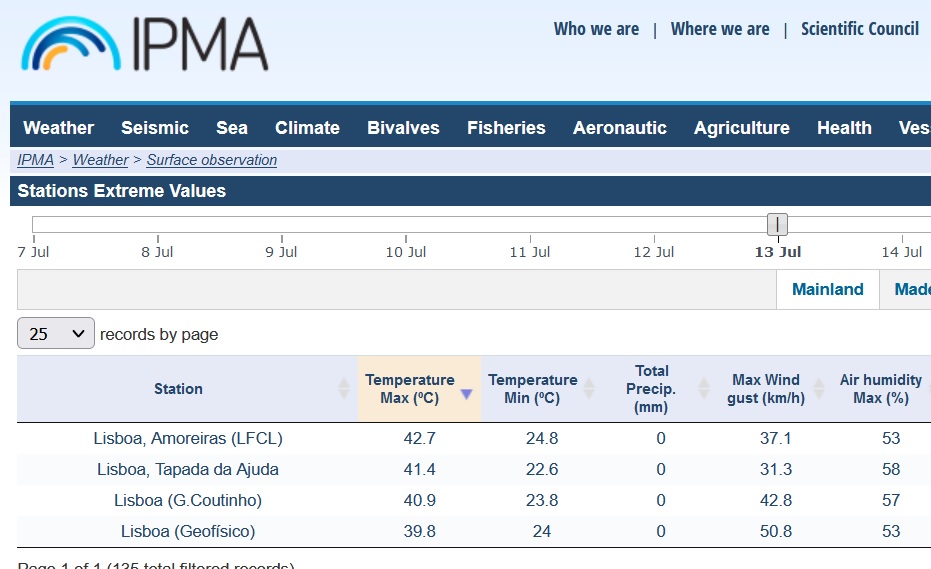Viewport: 931px width, 569px height.
Task: Select the Mainland region tab
Action: 827,290
